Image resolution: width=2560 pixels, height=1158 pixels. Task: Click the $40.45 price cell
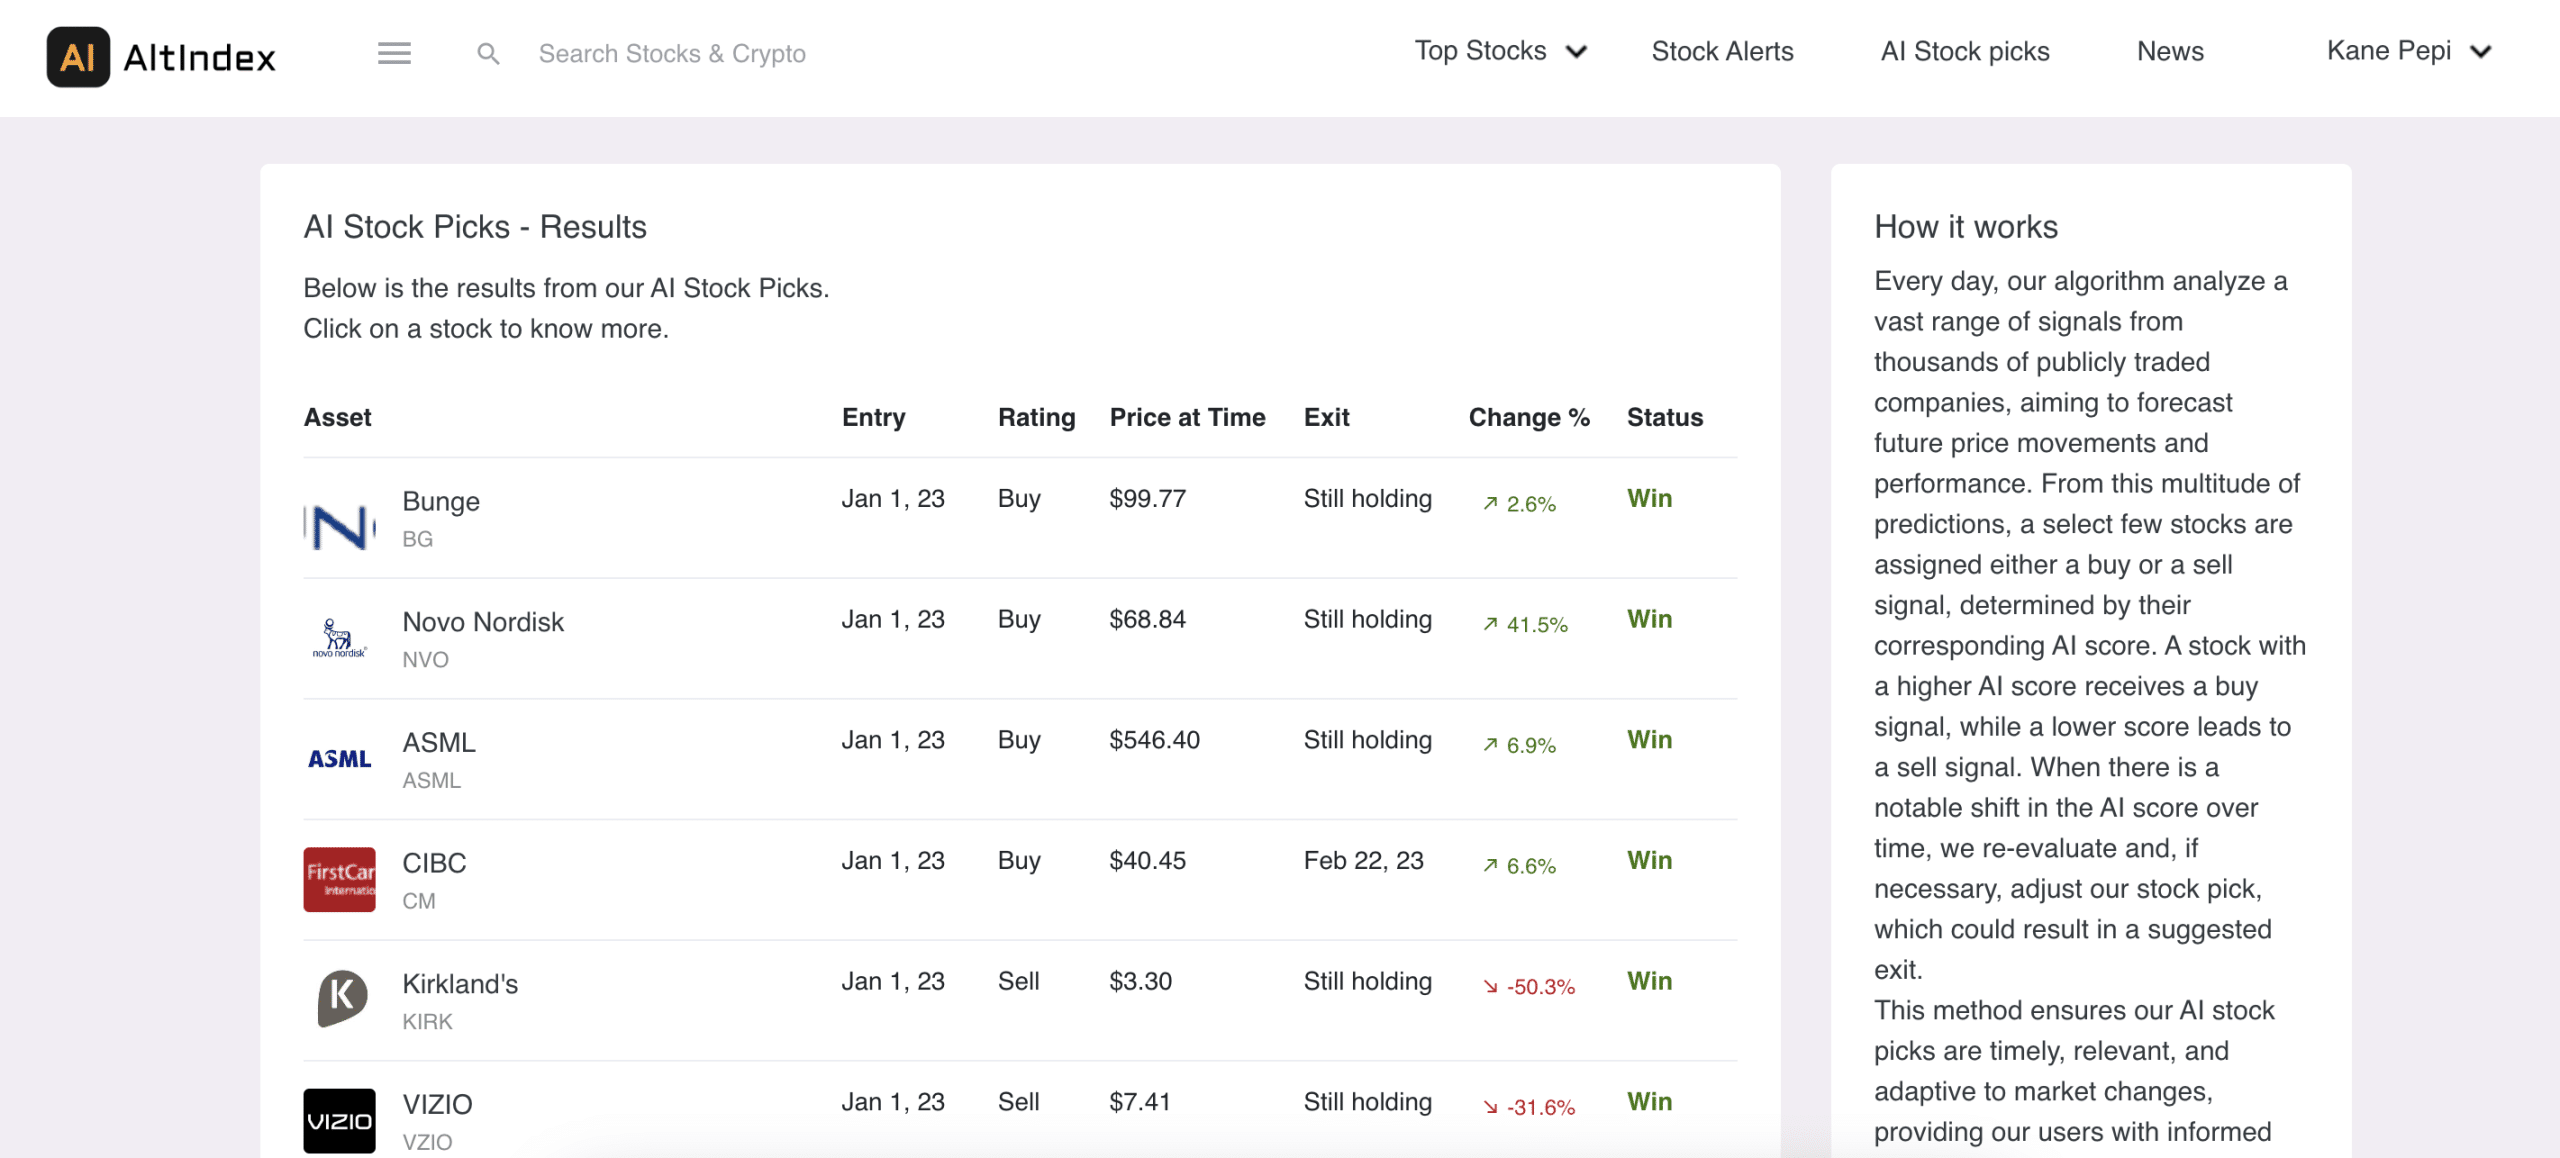[x=1148, y=860]
